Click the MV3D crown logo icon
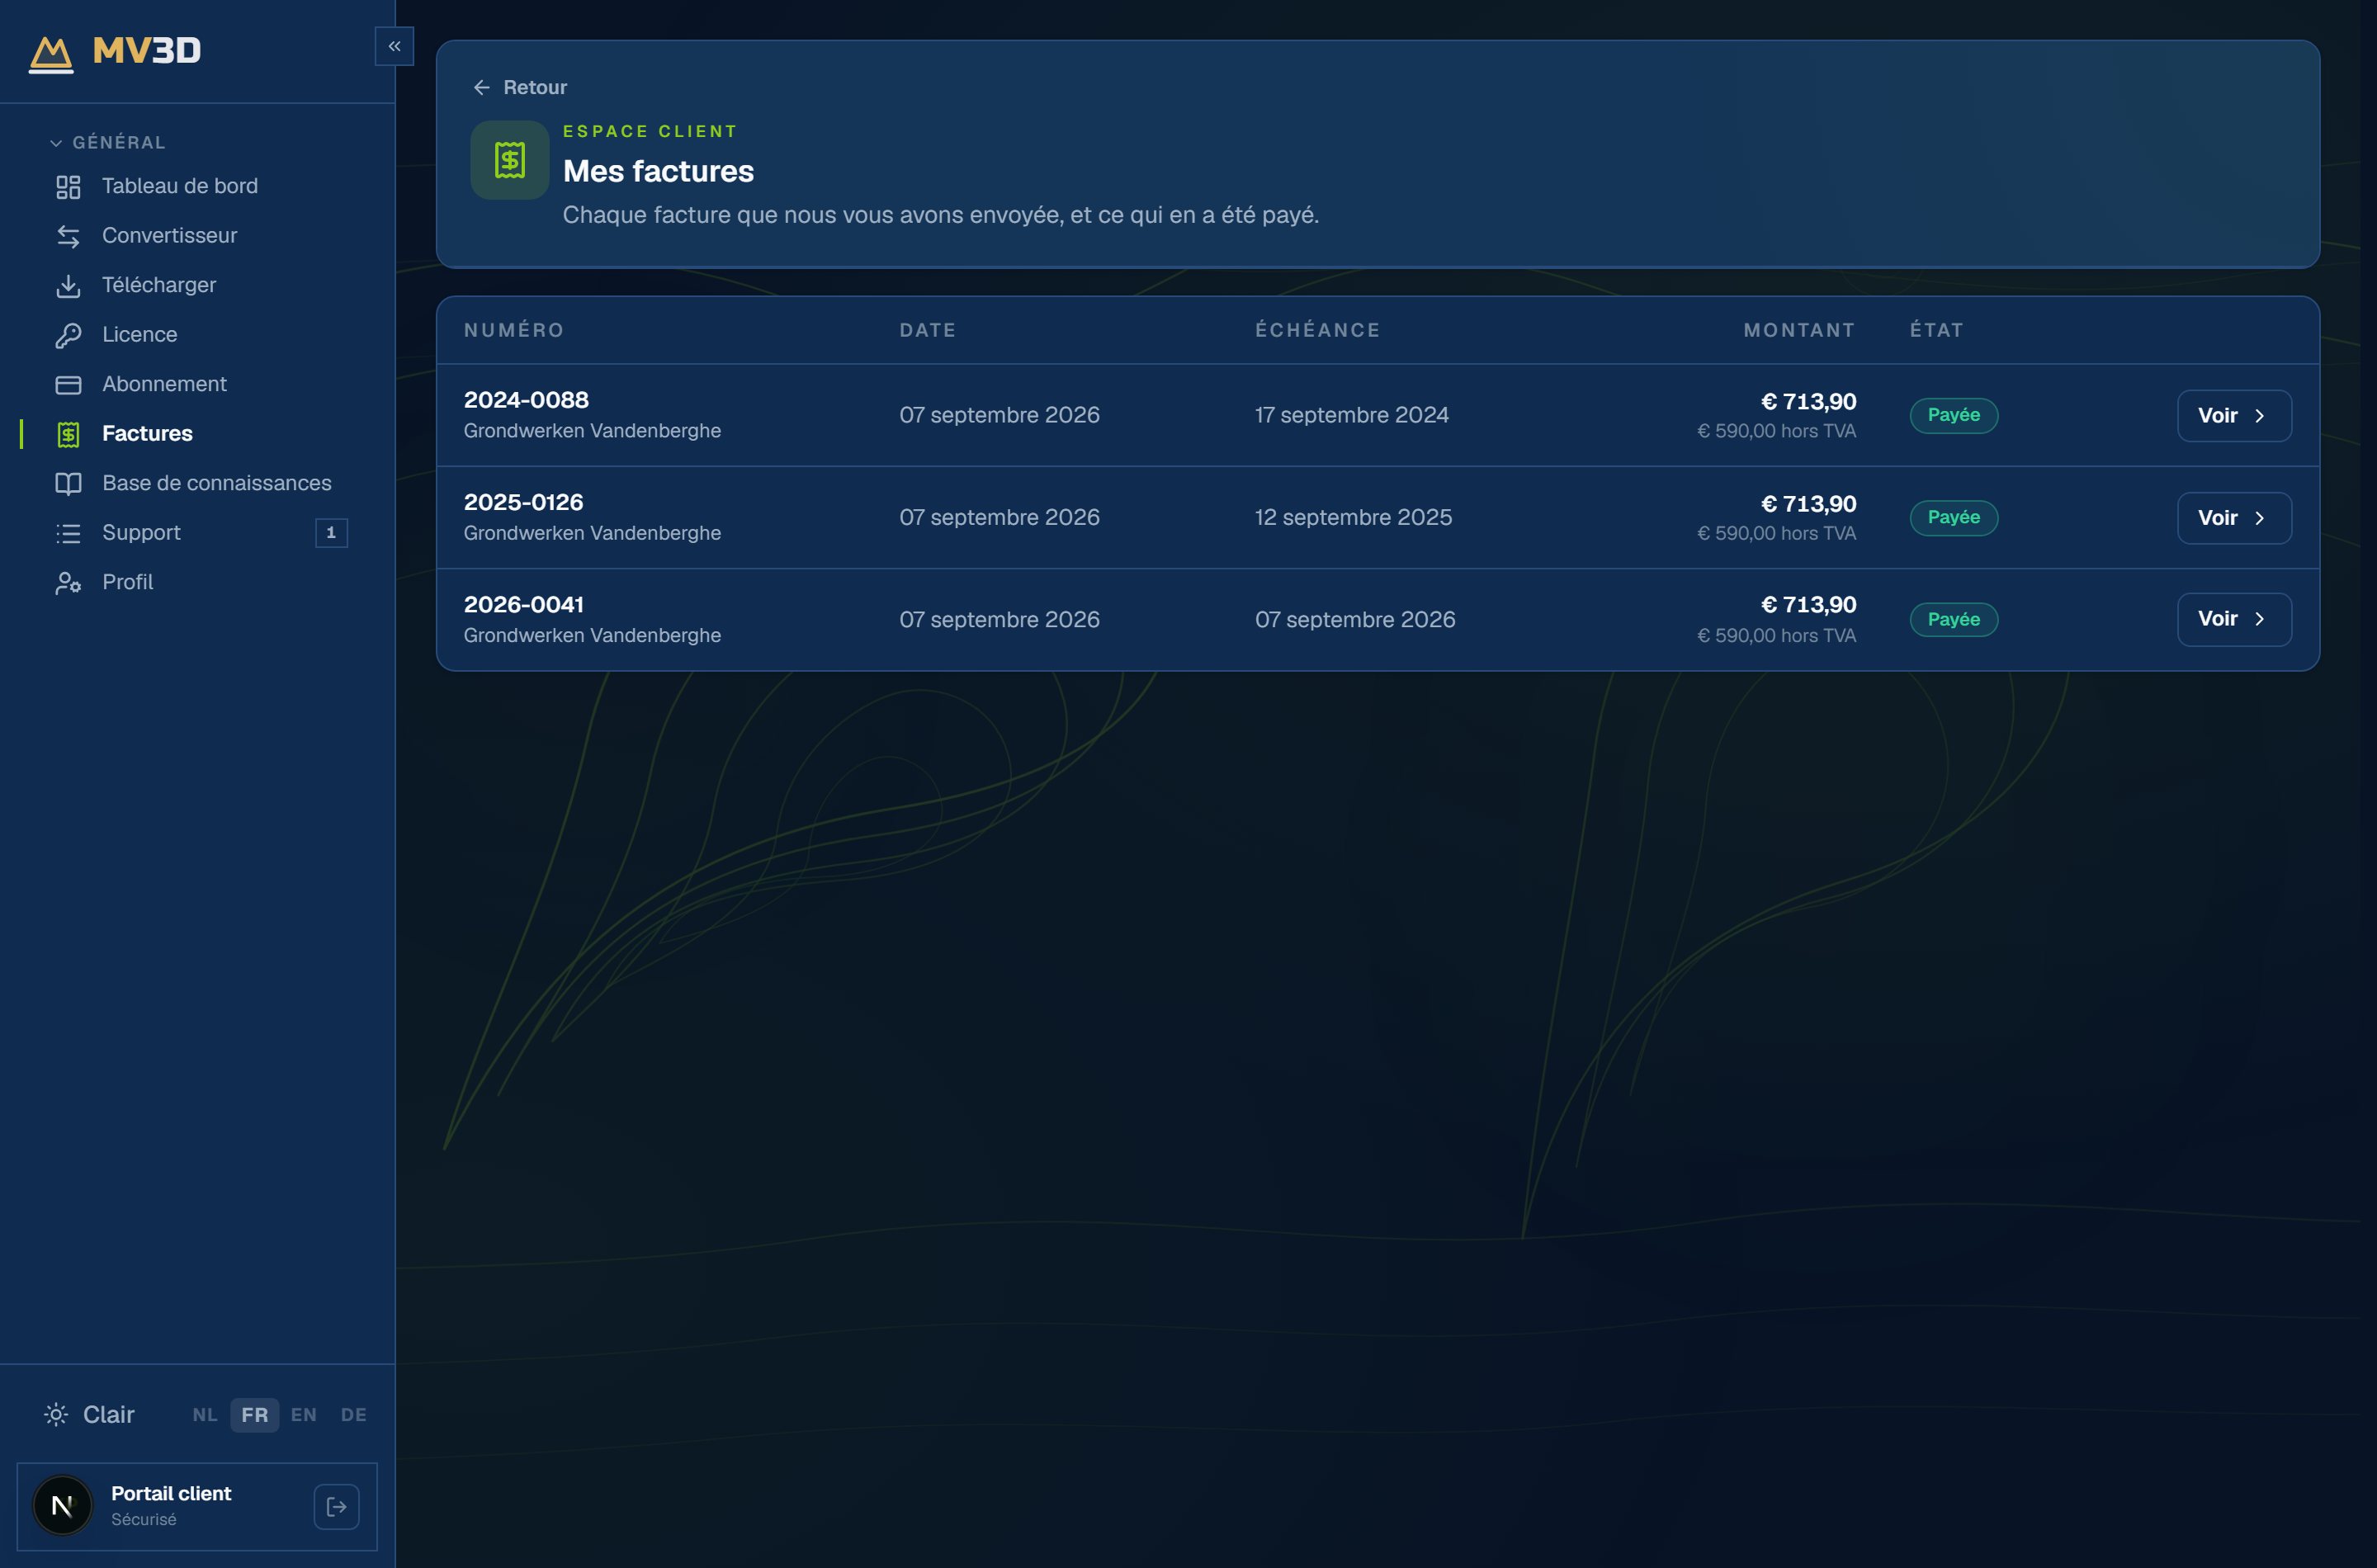The image size is (2377, 1568). click(x=51, y=54)
